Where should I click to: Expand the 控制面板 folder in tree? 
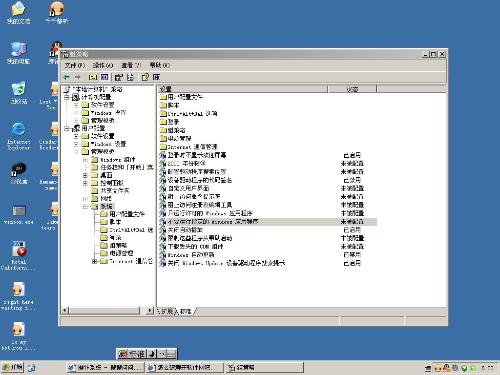pos(85,183)
